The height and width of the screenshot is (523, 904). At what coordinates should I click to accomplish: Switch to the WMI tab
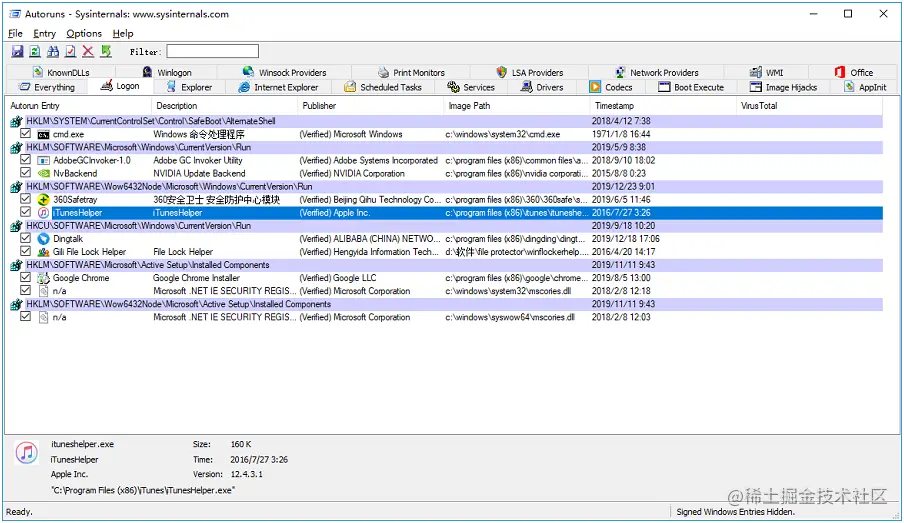(766, 72)
